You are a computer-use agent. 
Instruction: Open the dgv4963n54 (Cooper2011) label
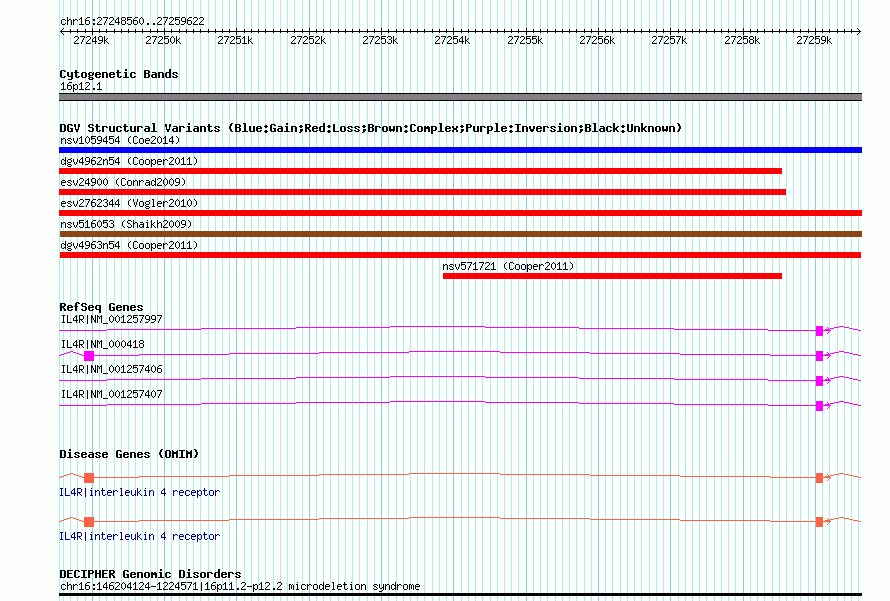[x=129, y=245]
